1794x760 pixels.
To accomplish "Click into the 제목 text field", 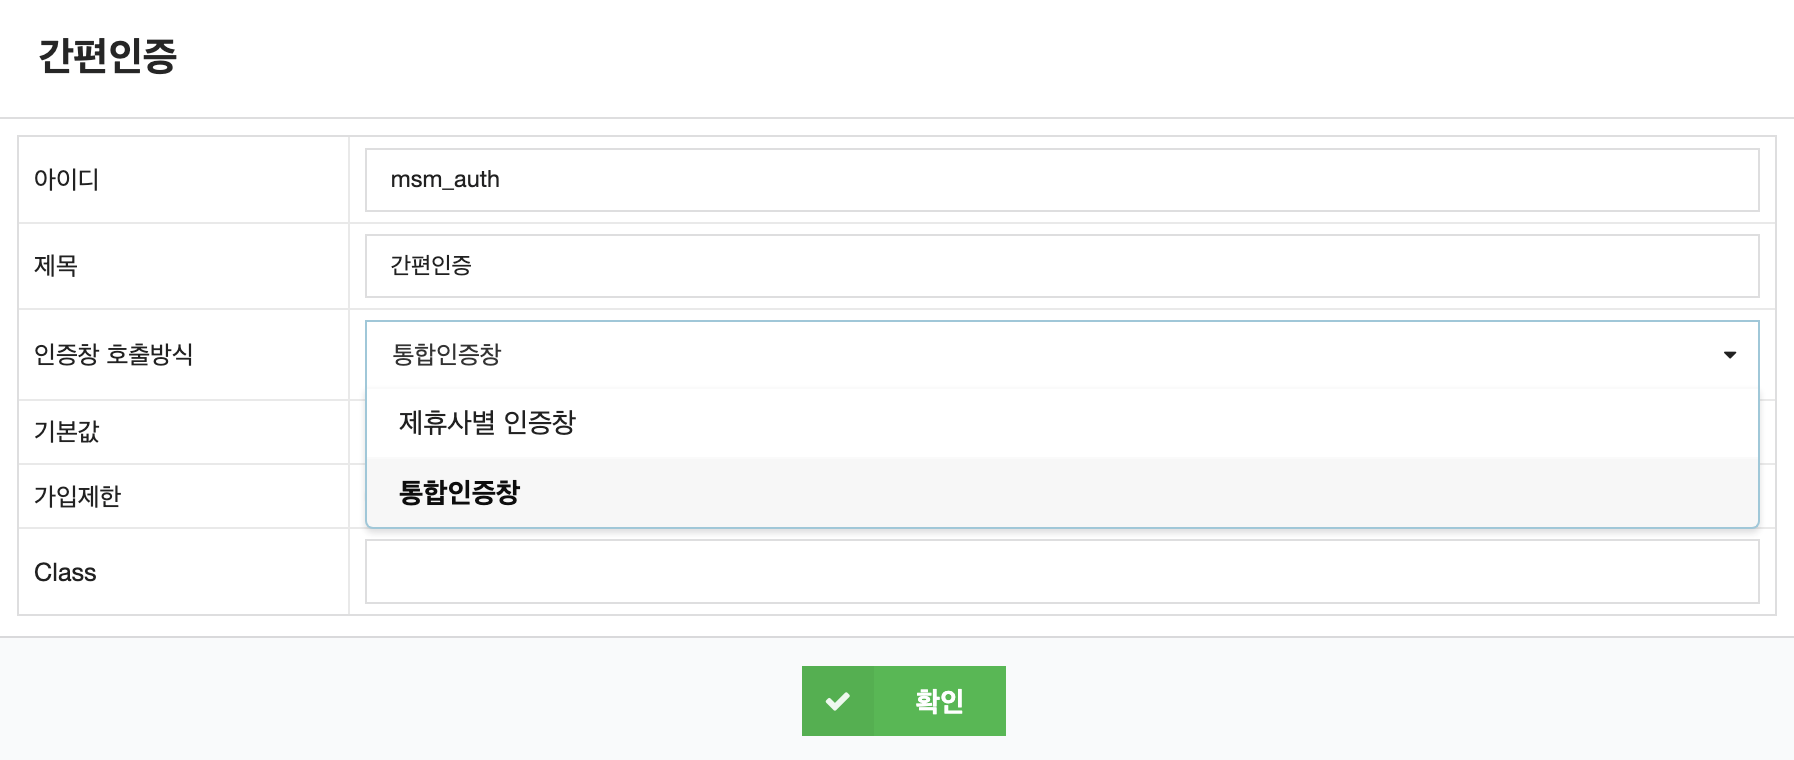I will (x=1061, y=266).
